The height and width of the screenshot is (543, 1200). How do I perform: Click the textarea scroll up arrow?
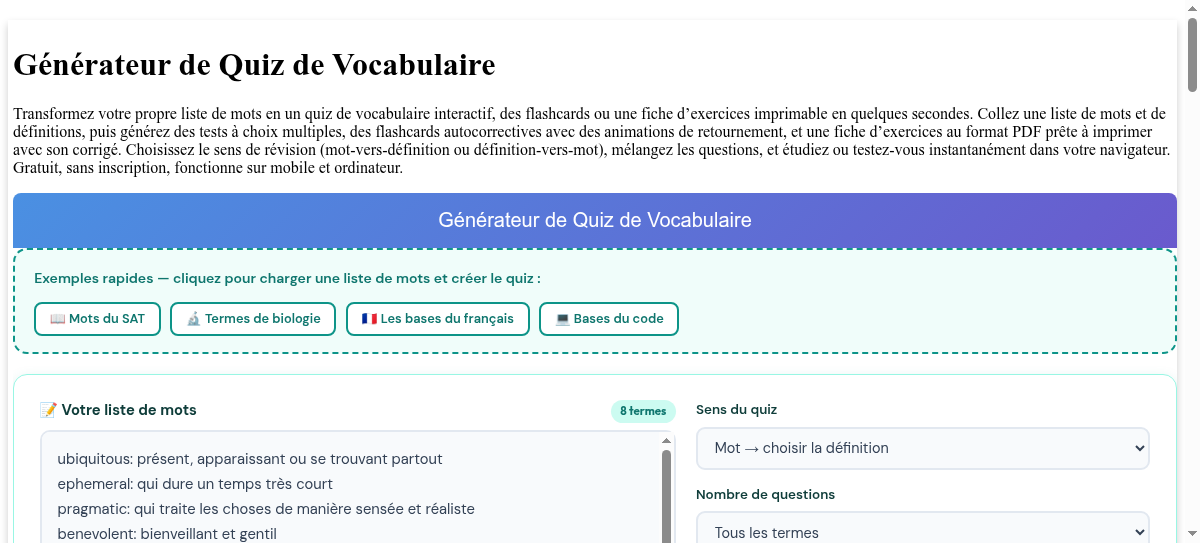(x=666, y=440)
